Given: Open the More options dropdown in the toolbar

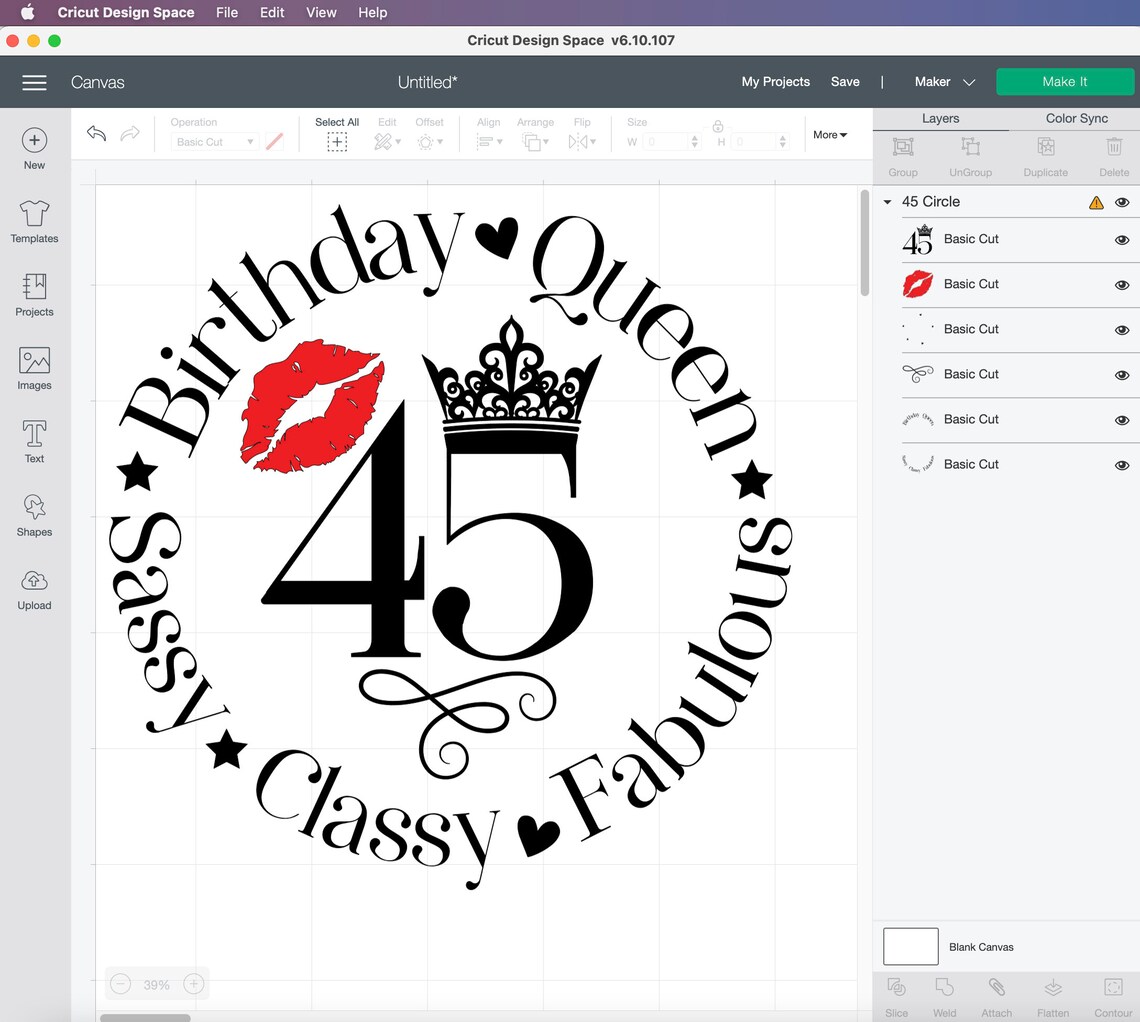Looking at the screenshot, I should [x=830, y=134].
